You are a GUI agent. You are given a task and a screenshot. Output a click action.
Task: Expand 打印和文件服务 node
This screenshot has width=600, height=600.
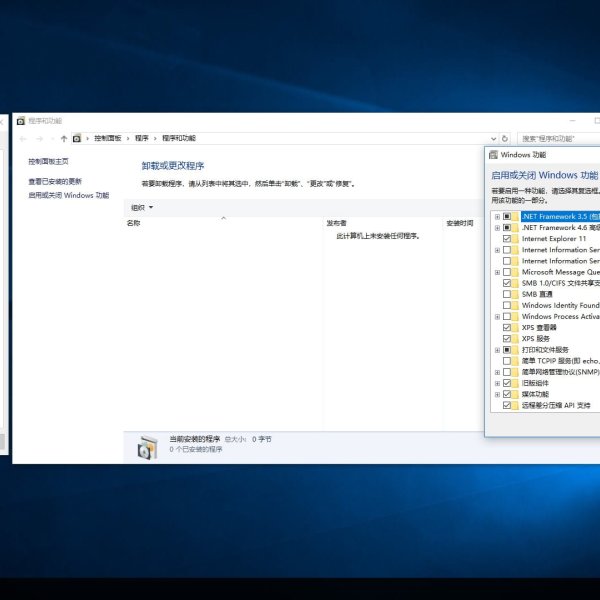click(497, 350)
